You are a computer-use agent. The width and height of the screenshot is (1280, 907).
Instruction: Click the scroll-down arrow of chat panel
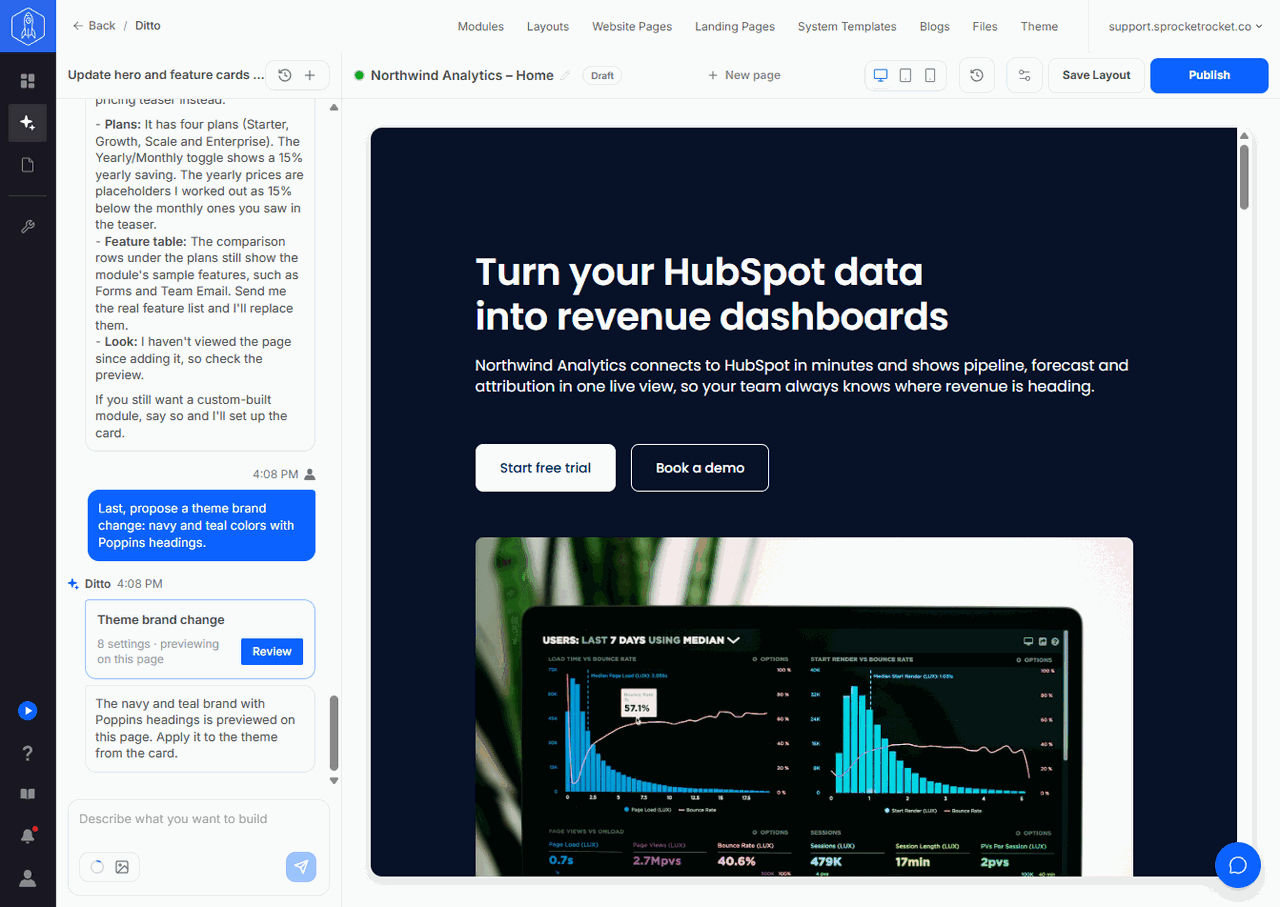click(334, 781)
